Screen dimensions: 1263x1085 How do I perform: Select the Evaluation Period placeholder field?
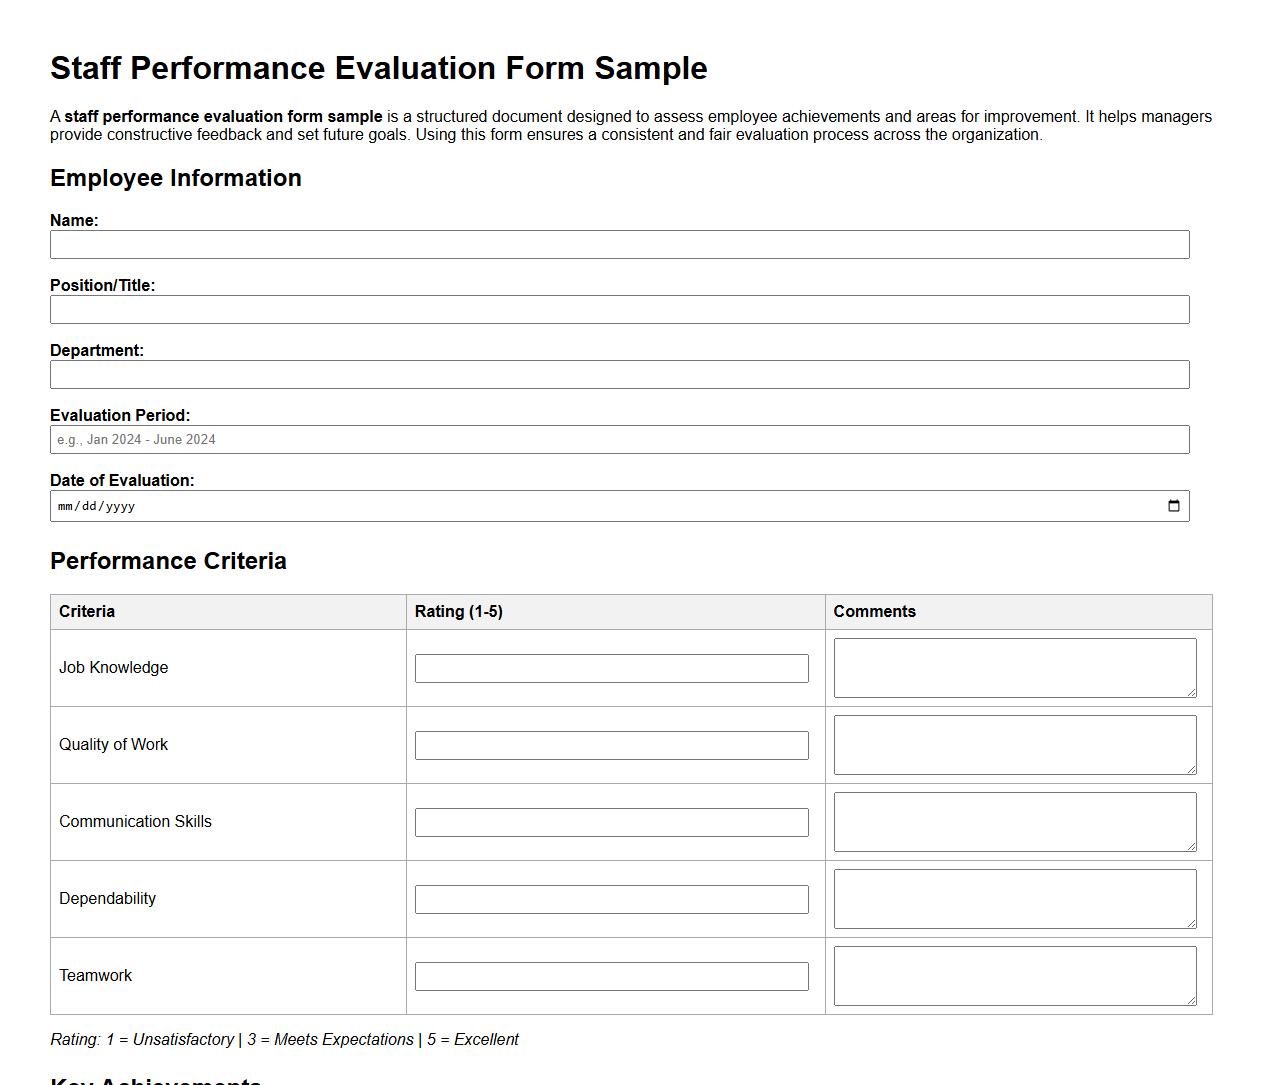click(x=620, y=439)
